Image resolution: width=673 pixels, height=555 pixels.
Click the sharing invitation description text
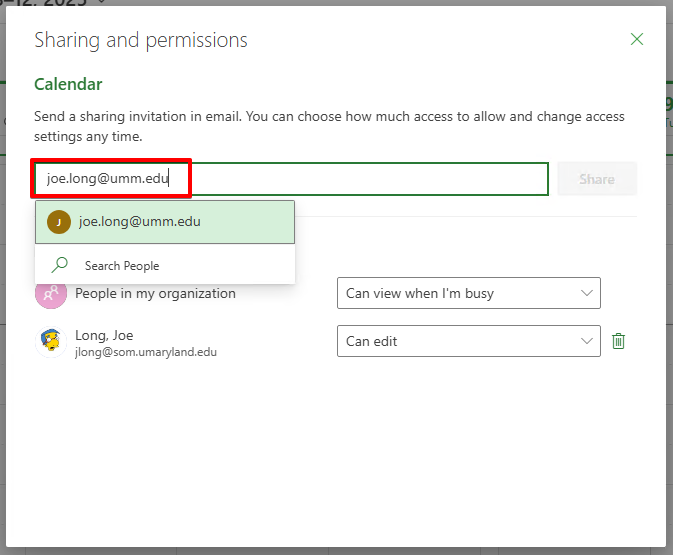pos(329,126)
